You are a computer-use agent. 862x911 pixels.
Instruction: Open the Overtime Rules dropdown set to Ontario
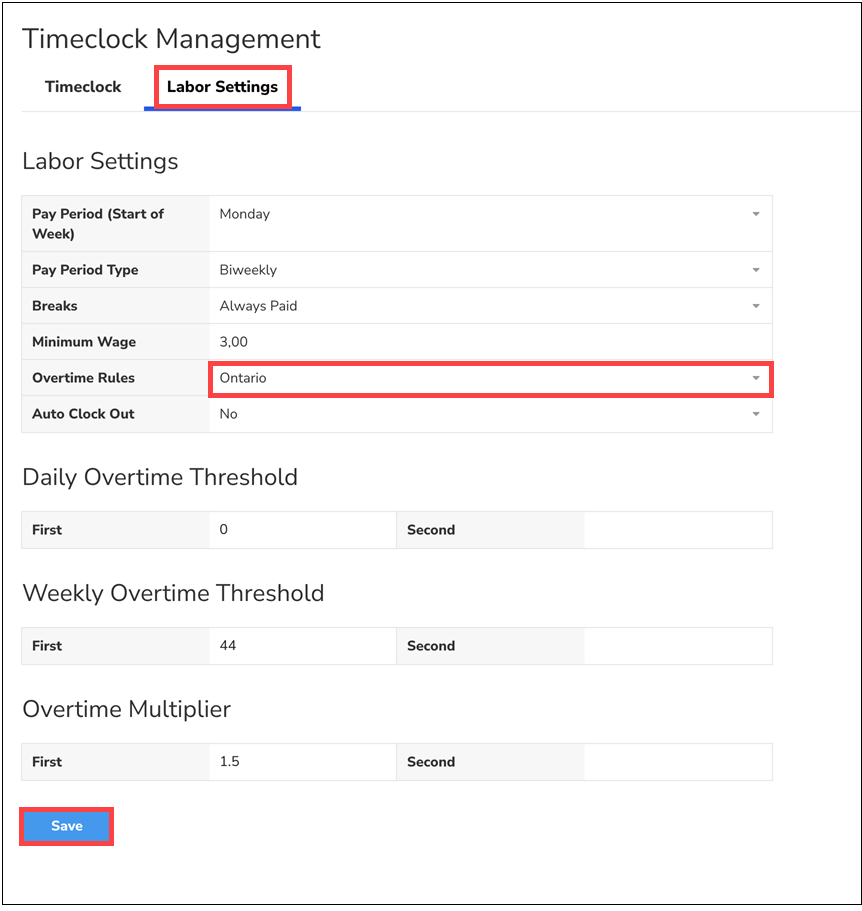coord(490,379)
